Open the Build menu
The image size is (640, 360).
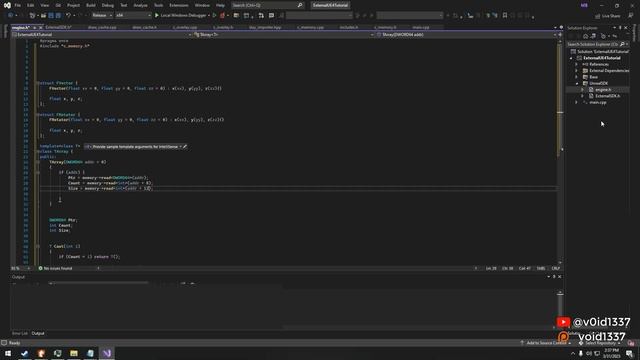click(91, 5)
